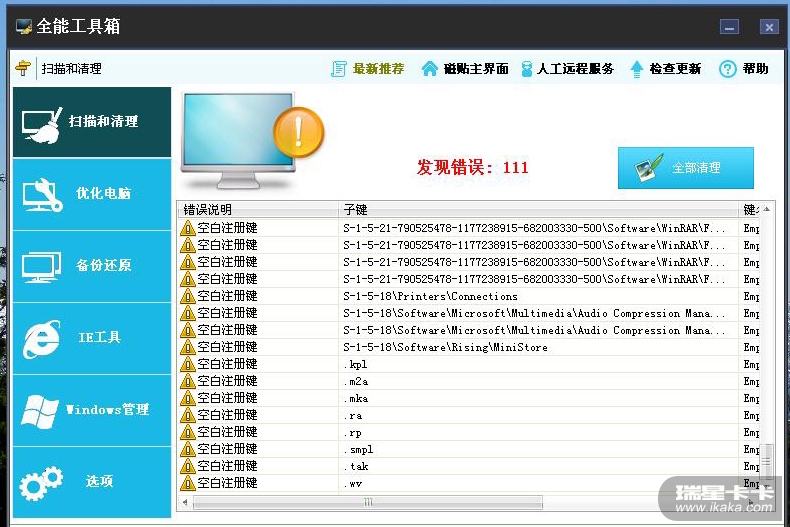Click the 最新推荐 notepad icon
The width and height of the screenshot is (790, 527).
point(339,69)
